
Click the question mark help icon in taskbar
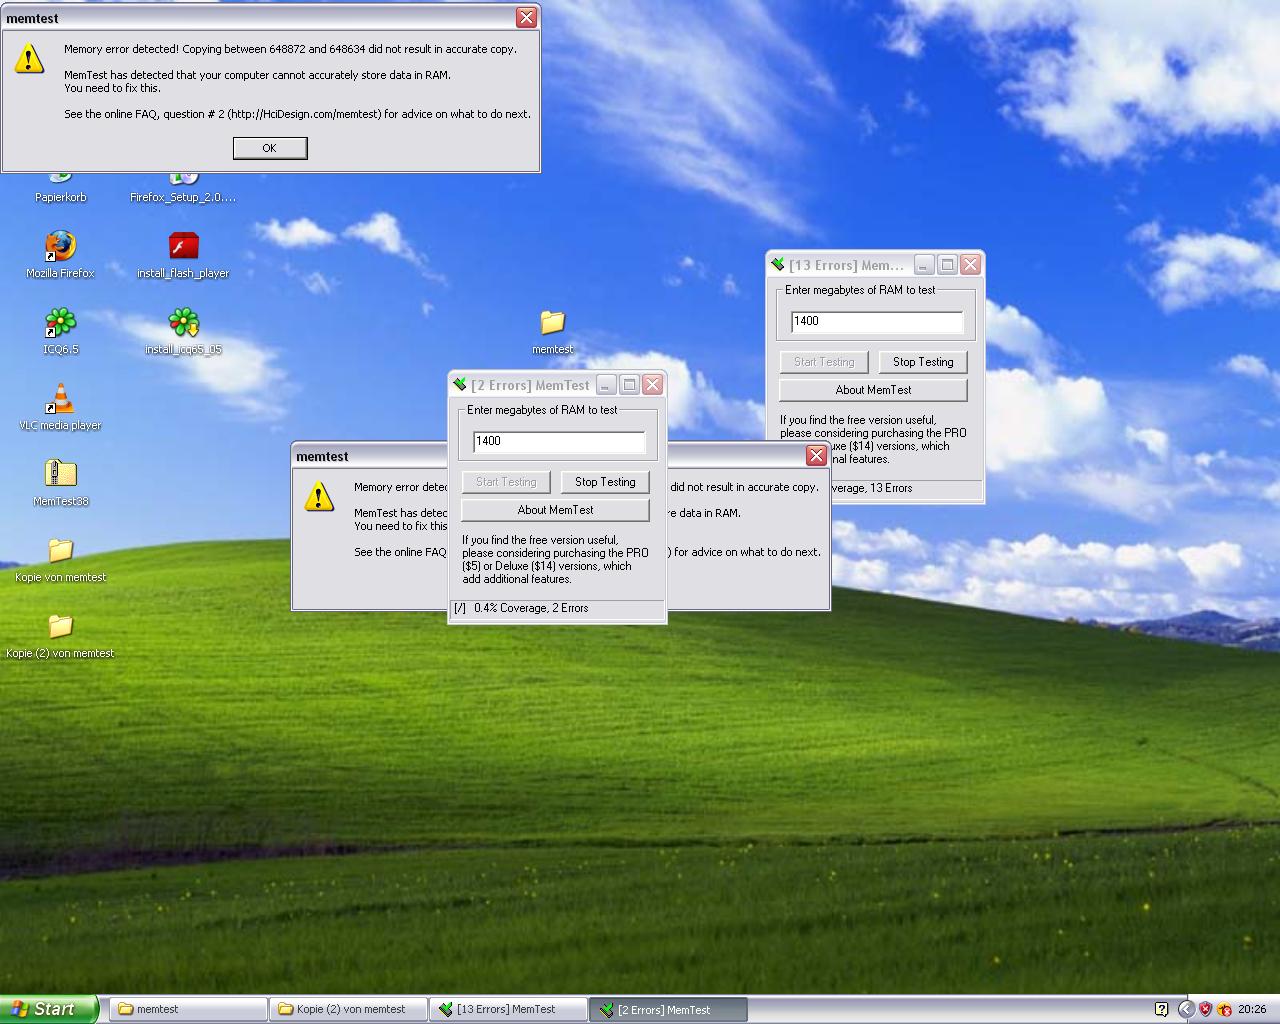point(1161,1009)
